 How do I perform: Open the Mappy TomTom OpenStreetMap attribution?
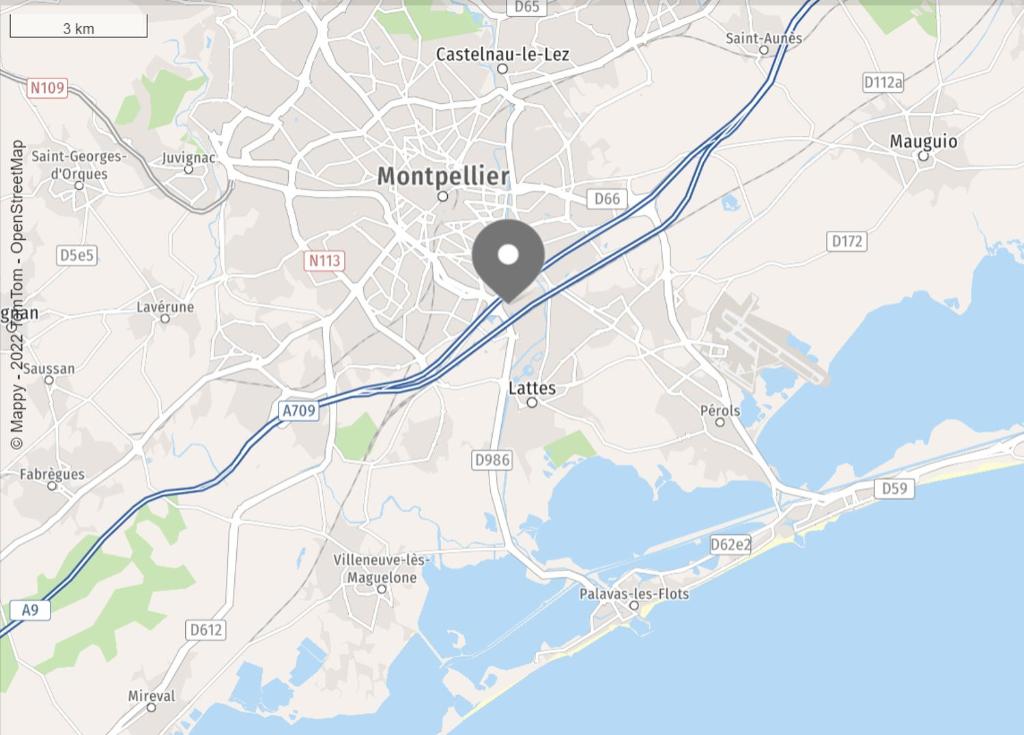tap(17, 295)
